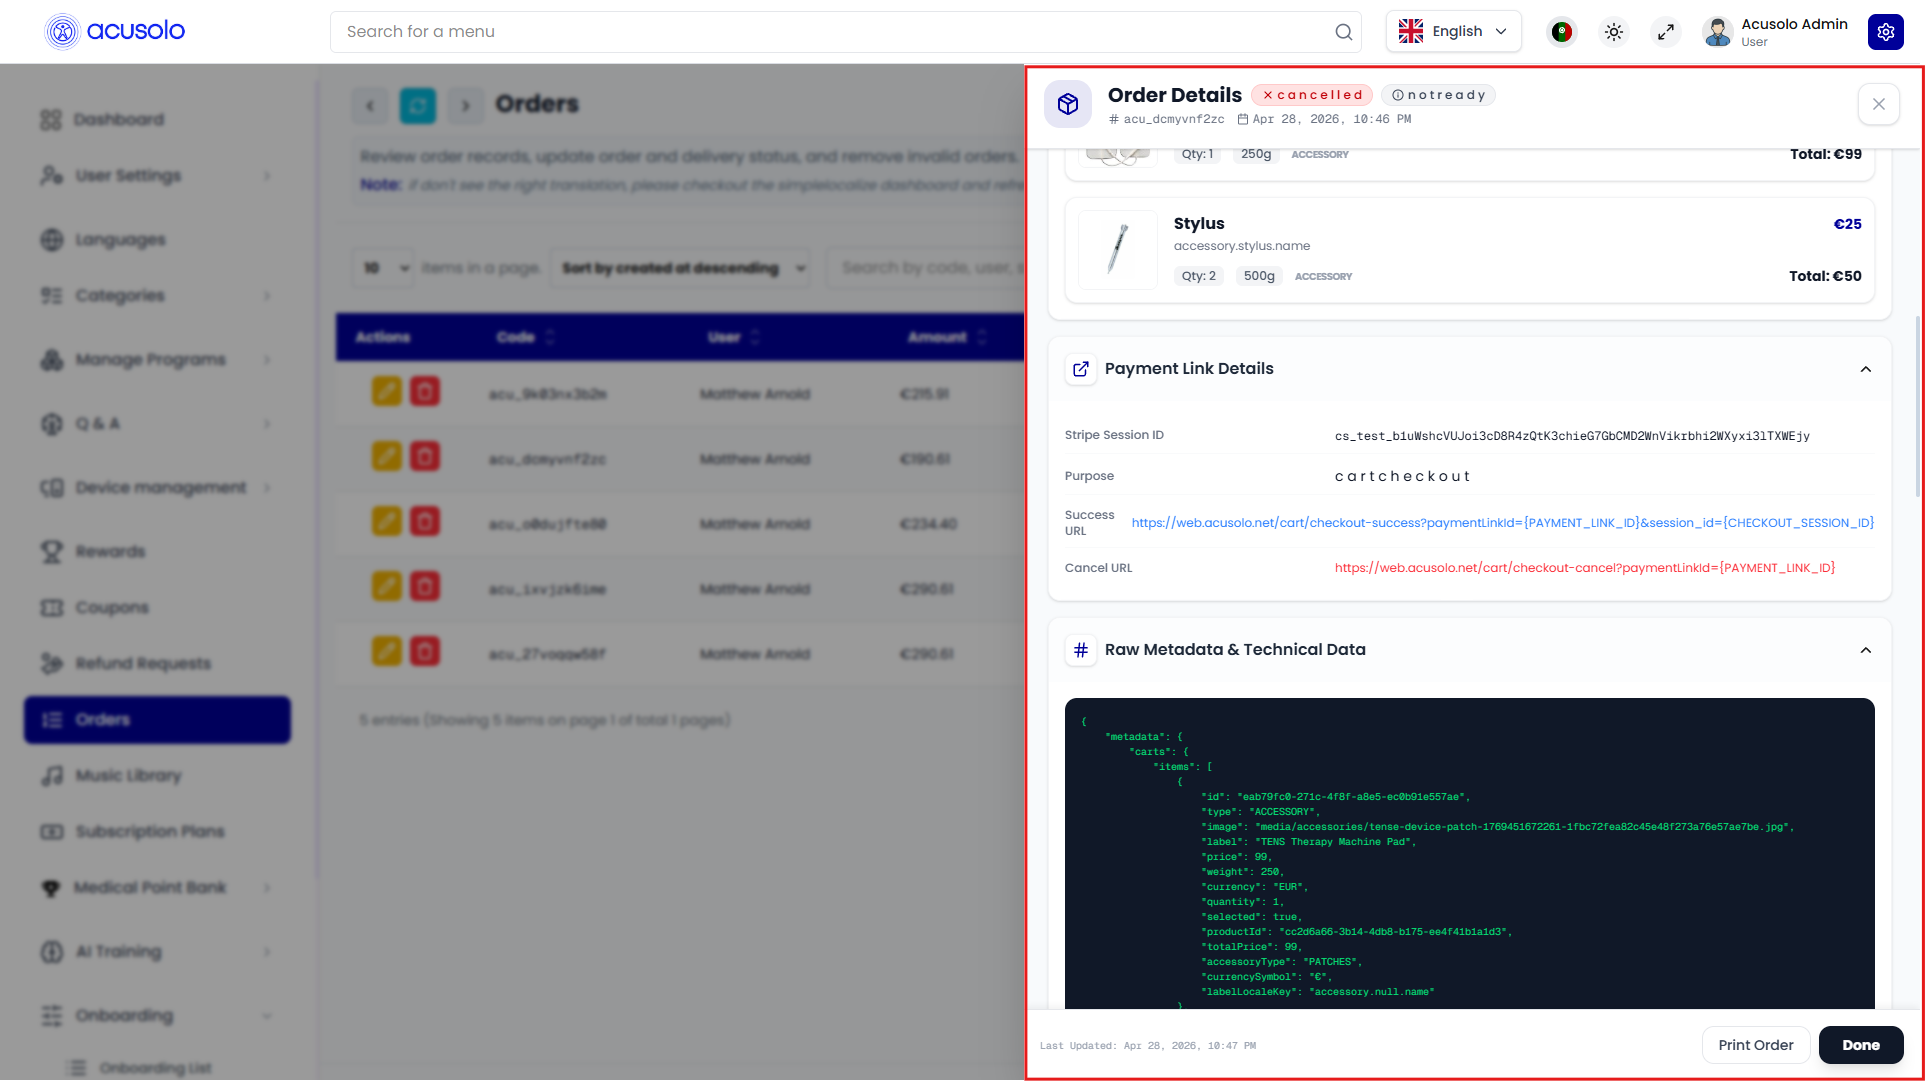Viewport: 1925px width, 1081px height.
Task: Click the Stylus product thumbnail
Action: [x=1118, y=250]
